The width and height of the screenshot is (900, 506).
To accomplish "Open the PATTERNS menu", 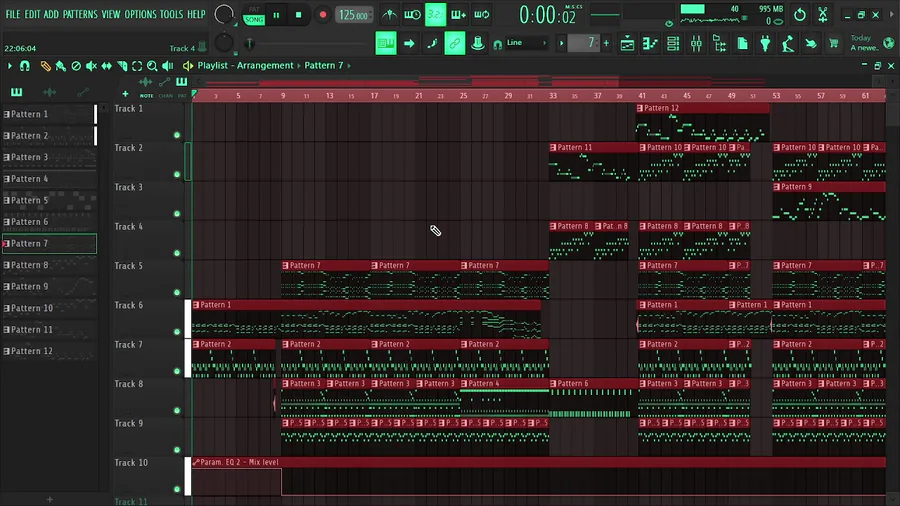I will coord(80,14).
